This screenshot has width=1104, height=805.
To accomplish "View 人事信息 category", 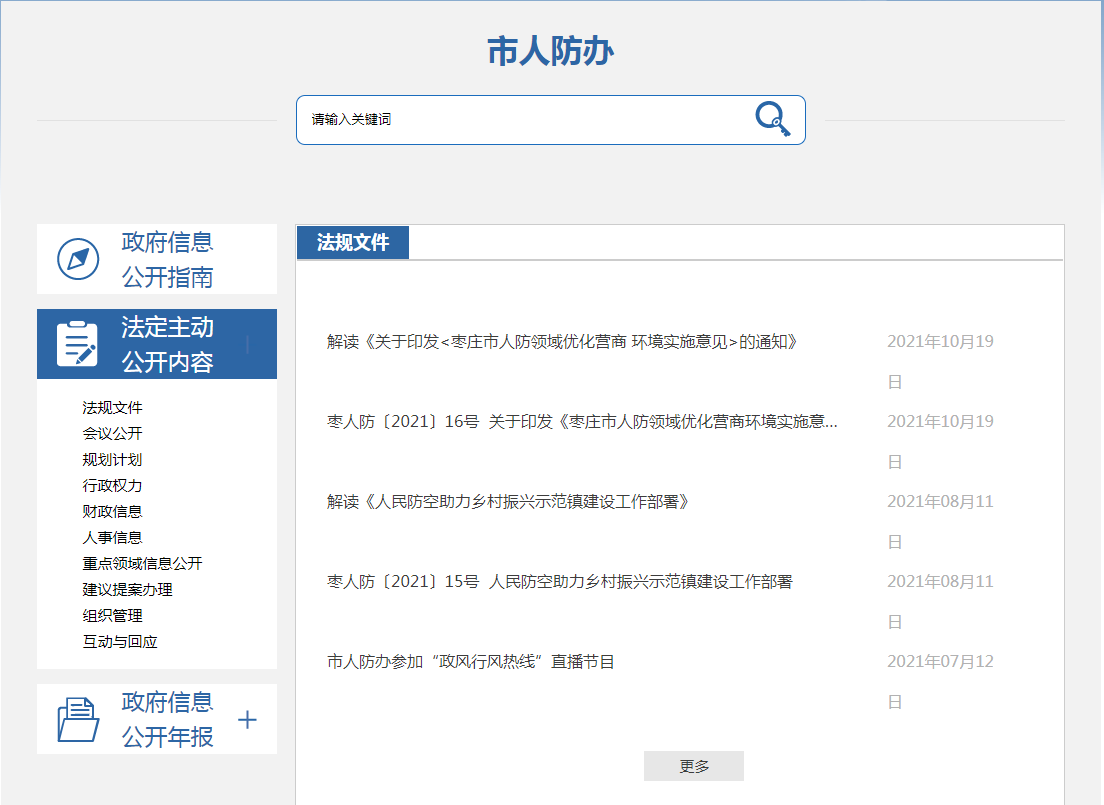I will pos(112,538).
